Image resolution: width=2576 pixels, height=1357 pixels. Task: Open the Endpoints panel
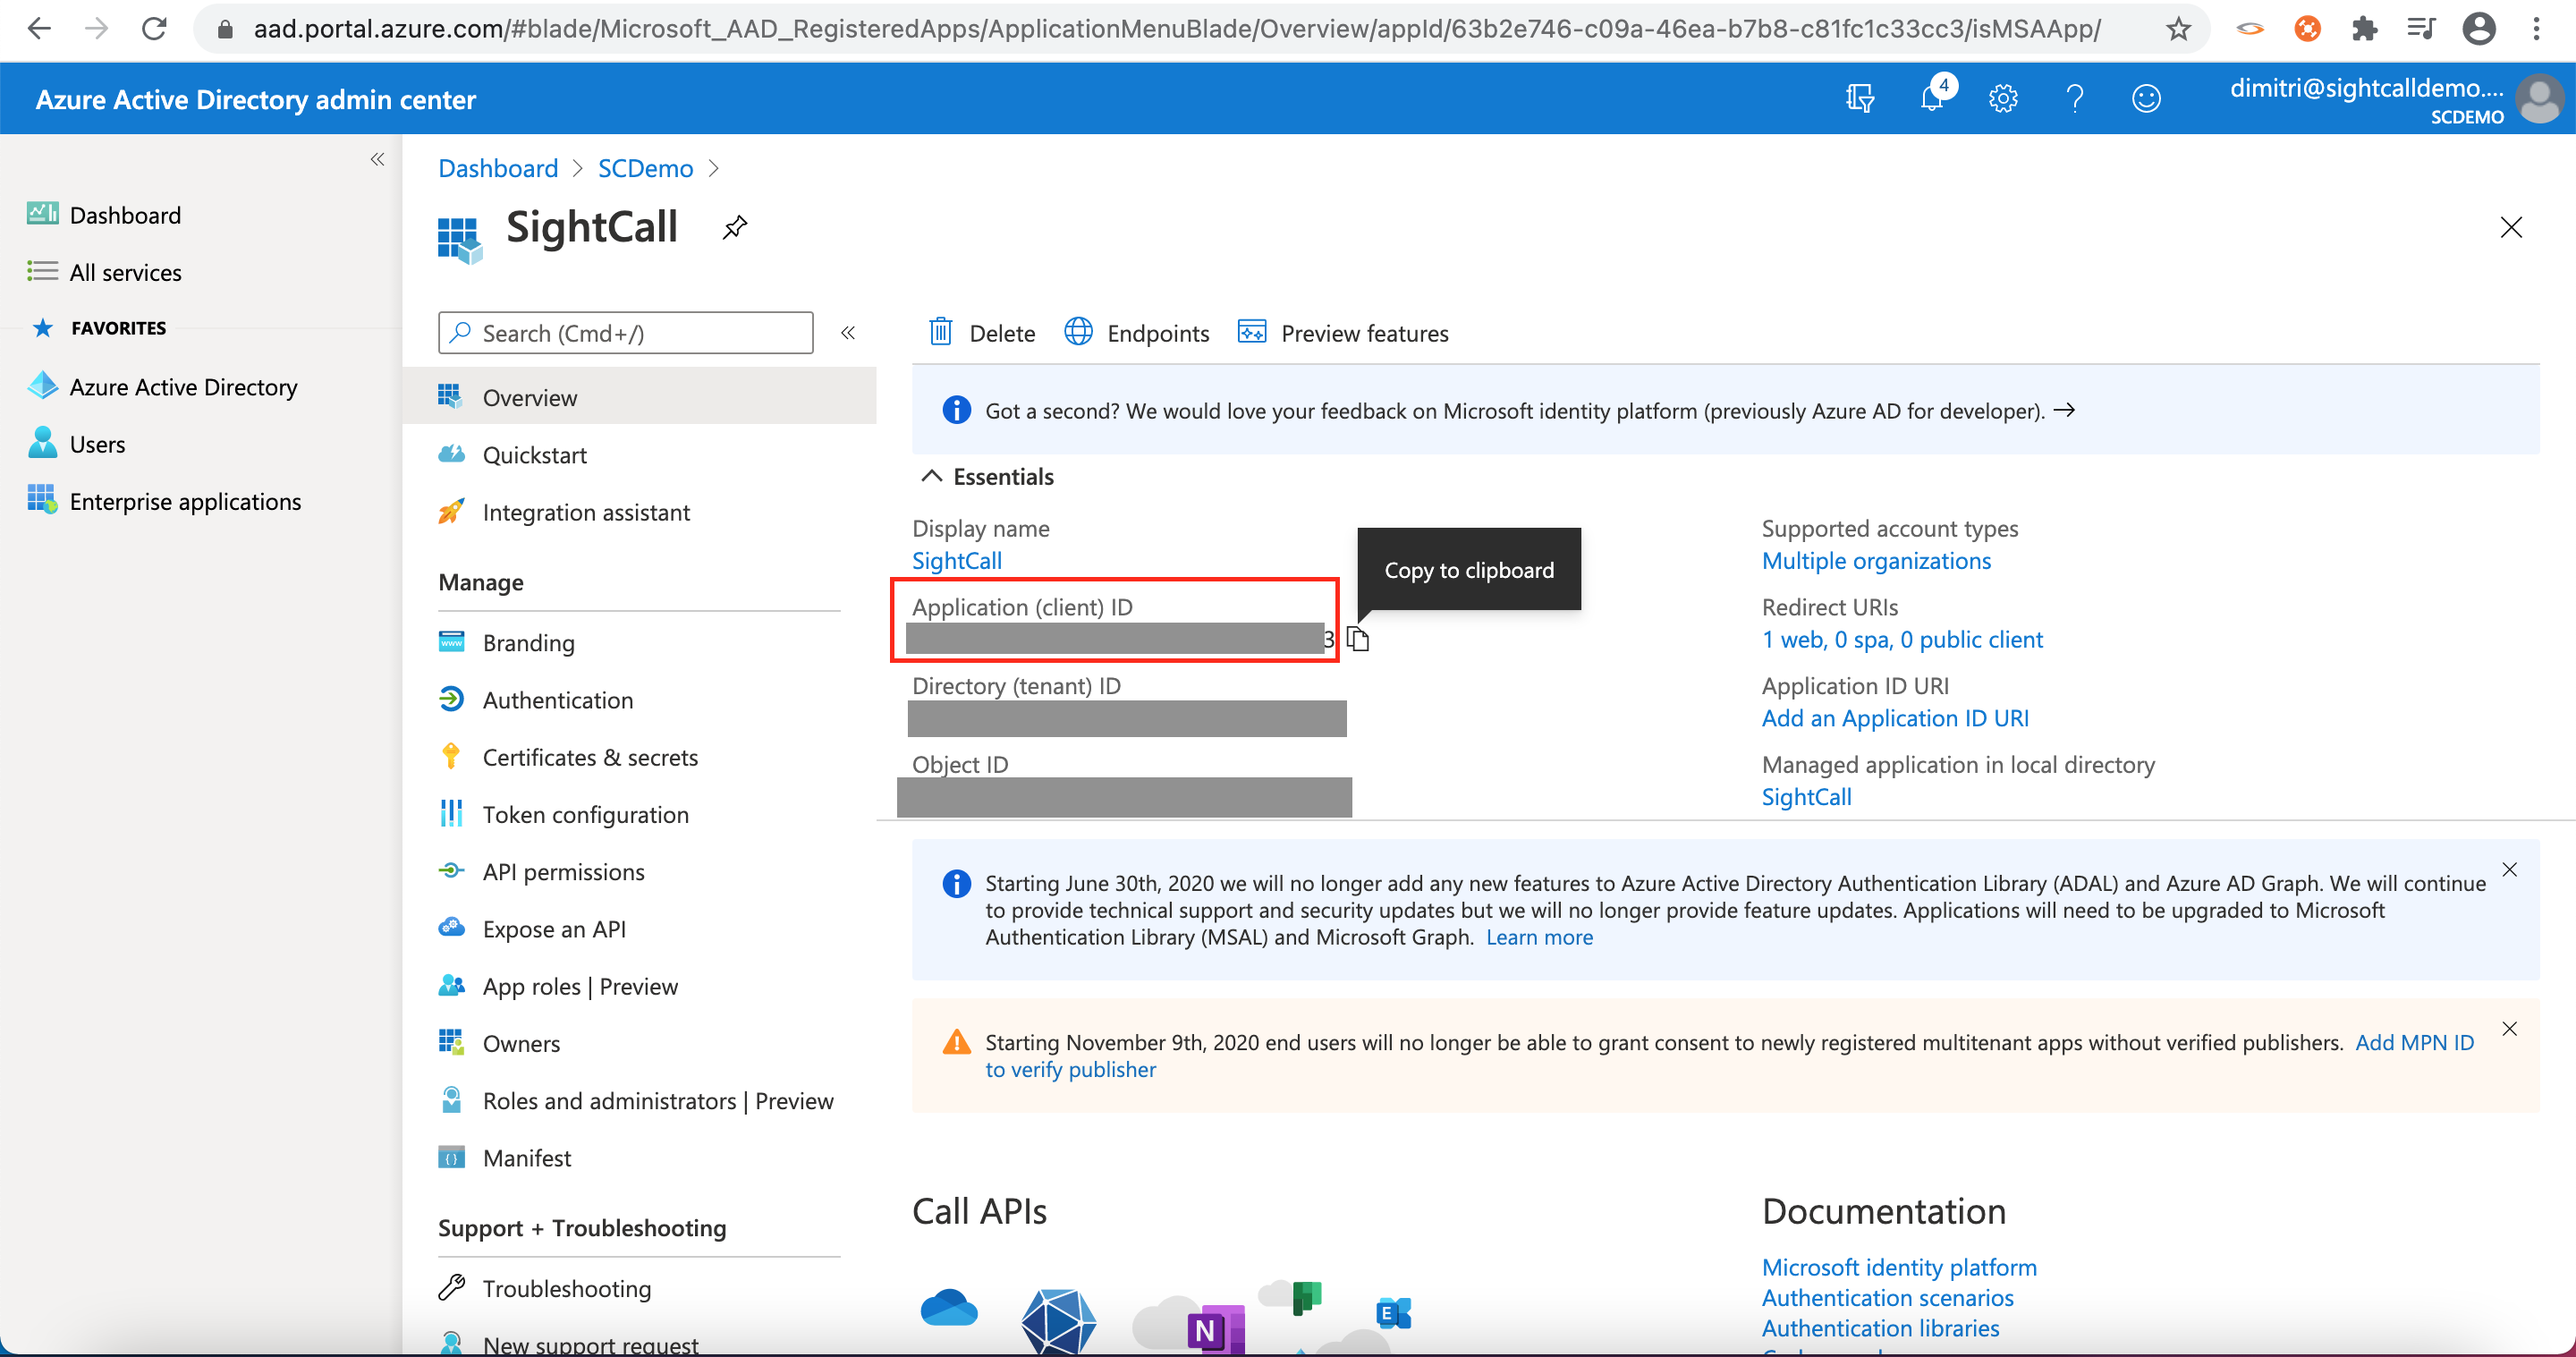[x=1136, y=333]
